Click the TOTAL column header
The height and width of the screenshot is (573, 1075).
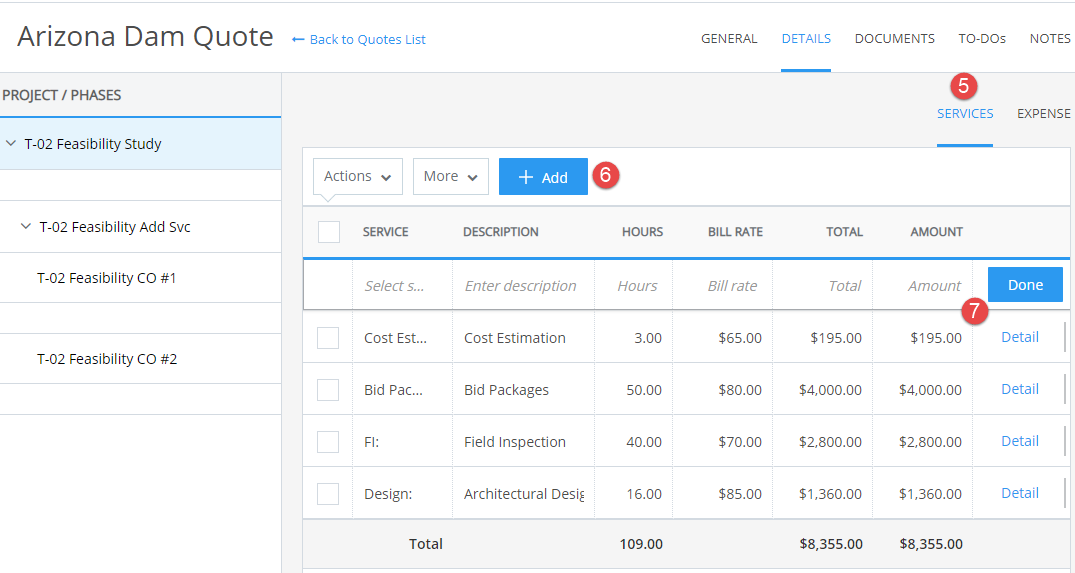click(844, 232)
